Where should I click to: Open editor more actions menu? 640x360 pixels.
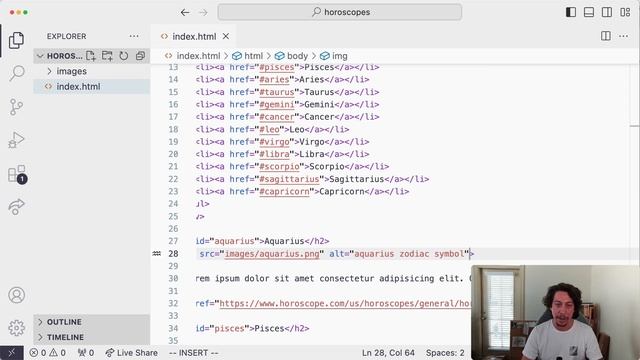(623, 36)
